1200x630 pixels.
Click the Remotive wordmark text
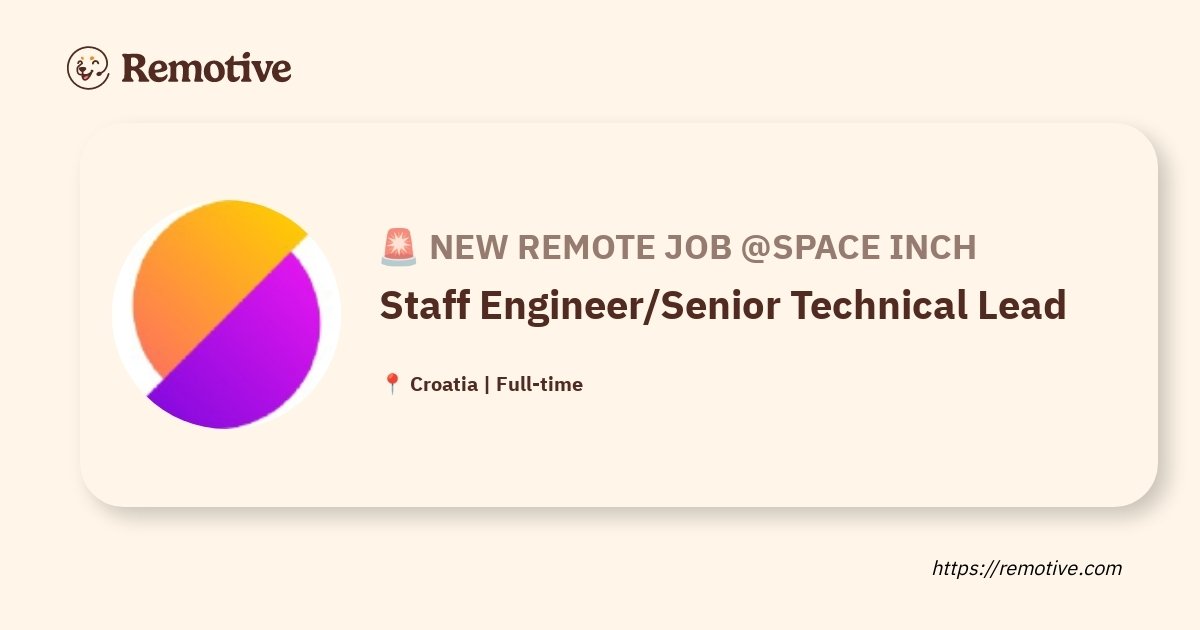coord(207,68)
